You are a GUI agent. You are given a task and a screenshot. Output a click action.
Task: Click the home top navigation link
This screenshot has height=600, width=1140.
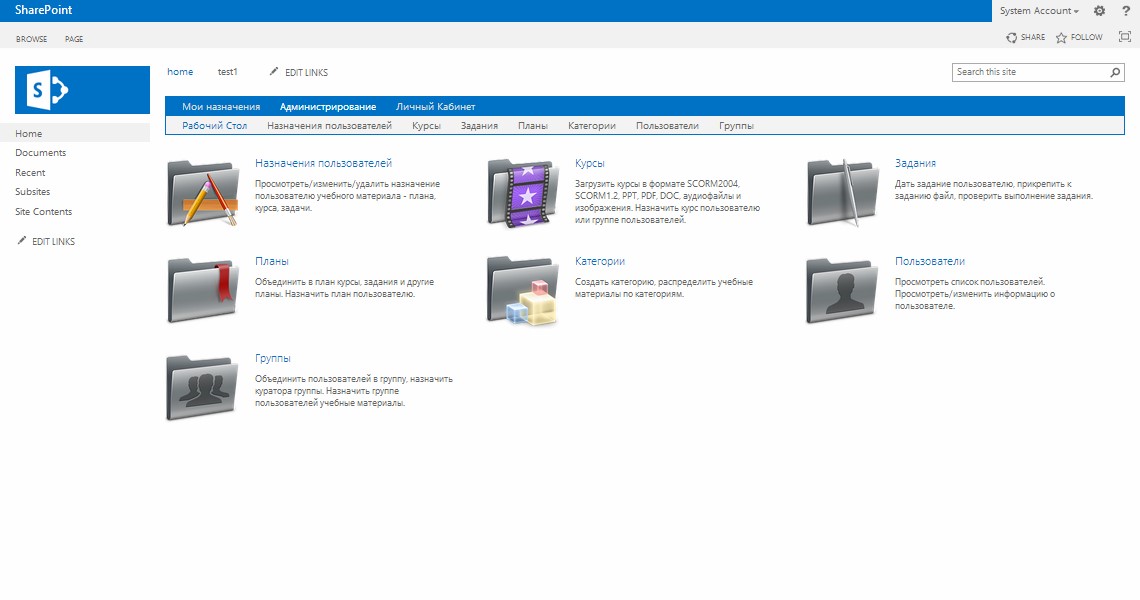180,72
